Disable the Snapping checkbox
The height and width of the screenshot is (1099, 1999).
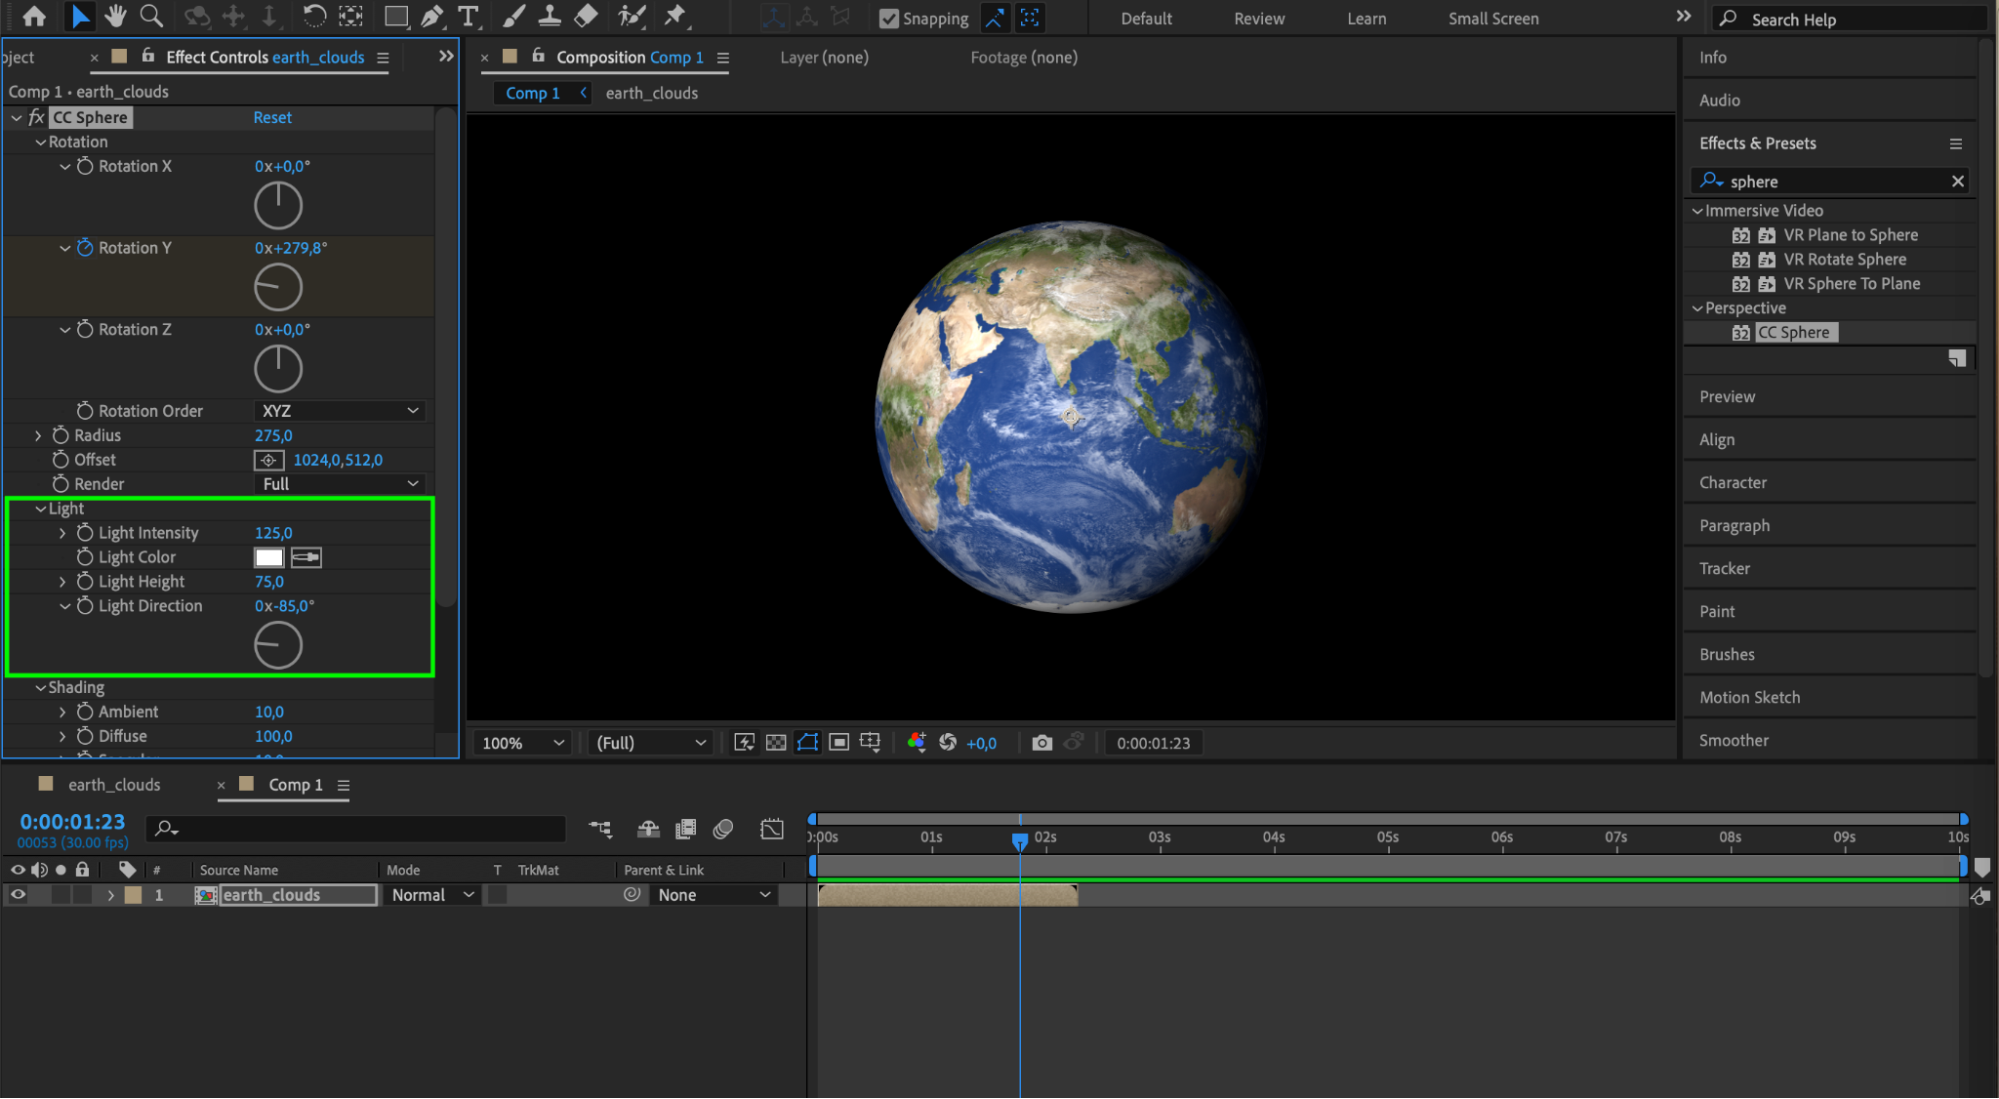coord(888,19)
